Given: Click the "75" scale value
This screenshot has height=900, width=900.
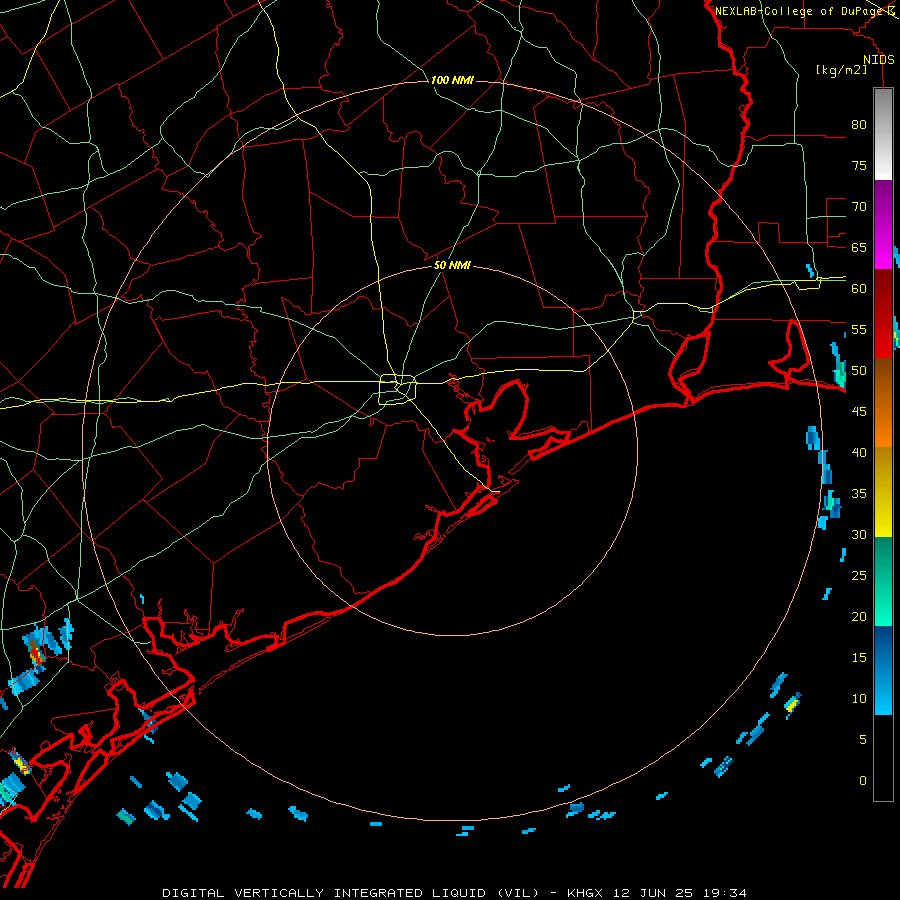Looking at the screenshot, I should (x=859, y=165).
